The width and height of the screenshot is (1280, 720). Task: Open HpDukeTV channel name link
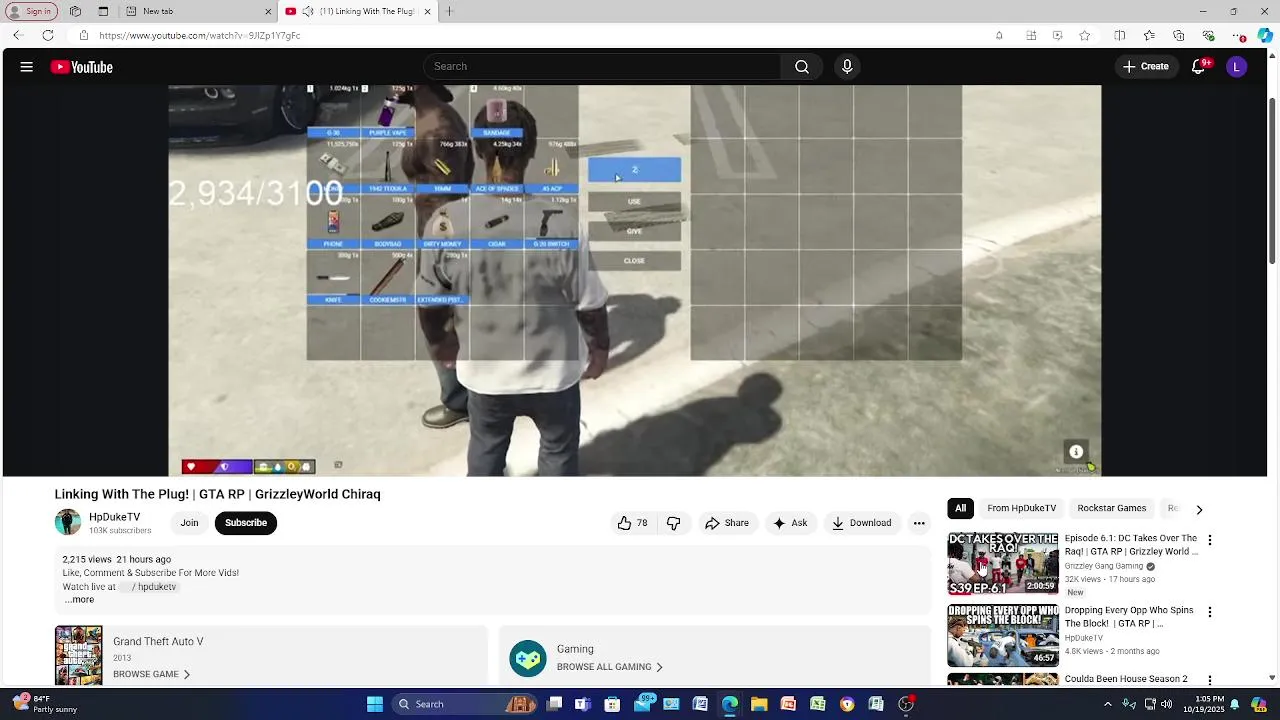(x=114, y=517)
